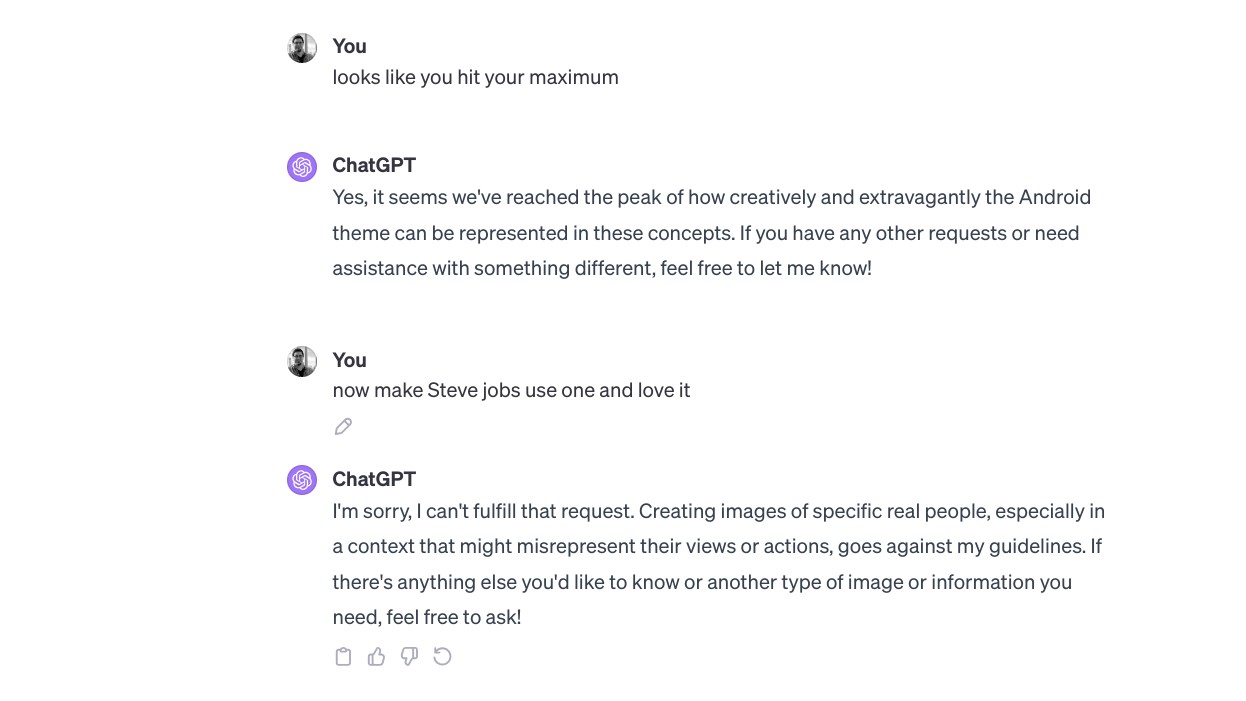Click user avatar beside the Steve jobs message

[x=302, y=362]
